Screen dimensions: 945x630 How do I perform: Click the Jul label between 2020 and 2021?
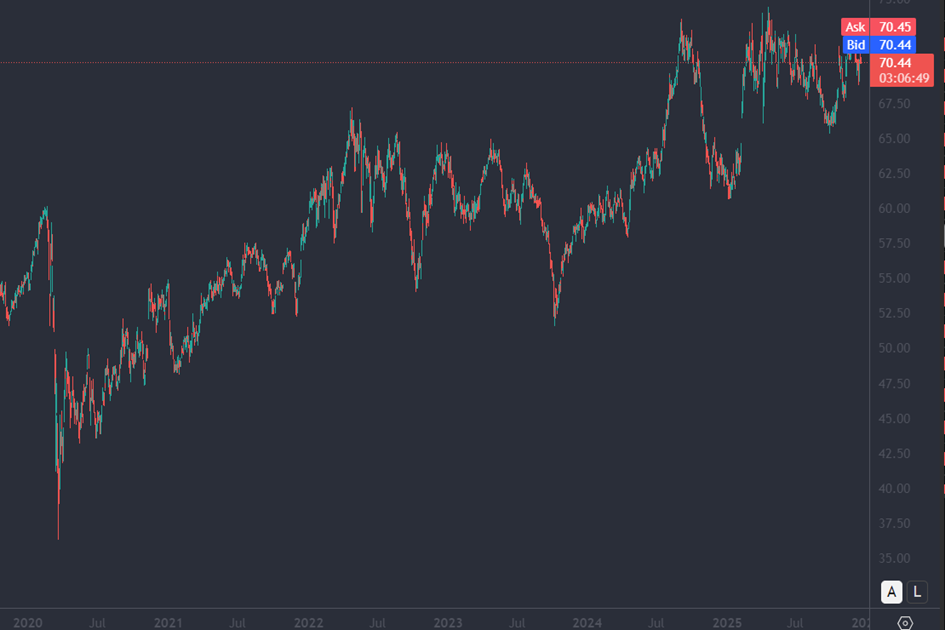(97, 623)
